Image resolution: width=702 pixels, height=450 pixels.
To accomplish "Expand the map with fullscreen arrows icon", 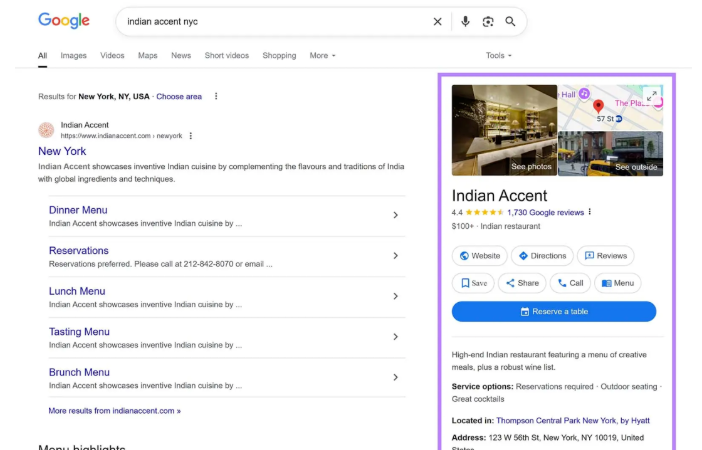I will pos(652,96).
